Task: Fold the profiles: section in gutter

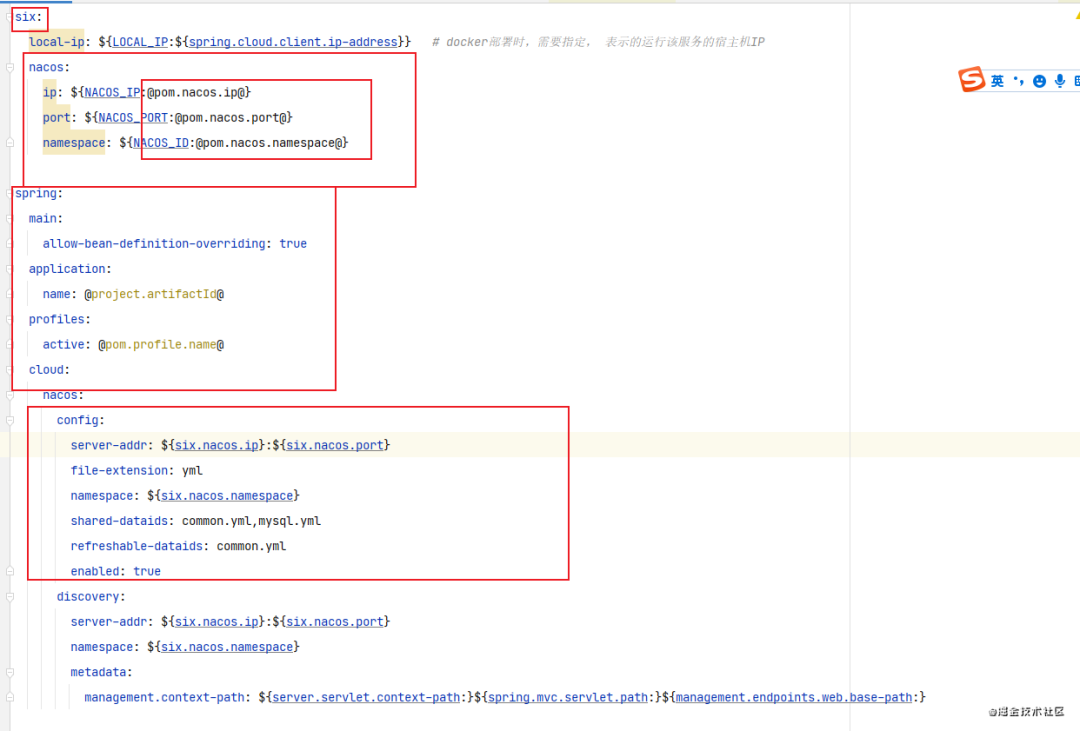Action: (x=10, y=320)
